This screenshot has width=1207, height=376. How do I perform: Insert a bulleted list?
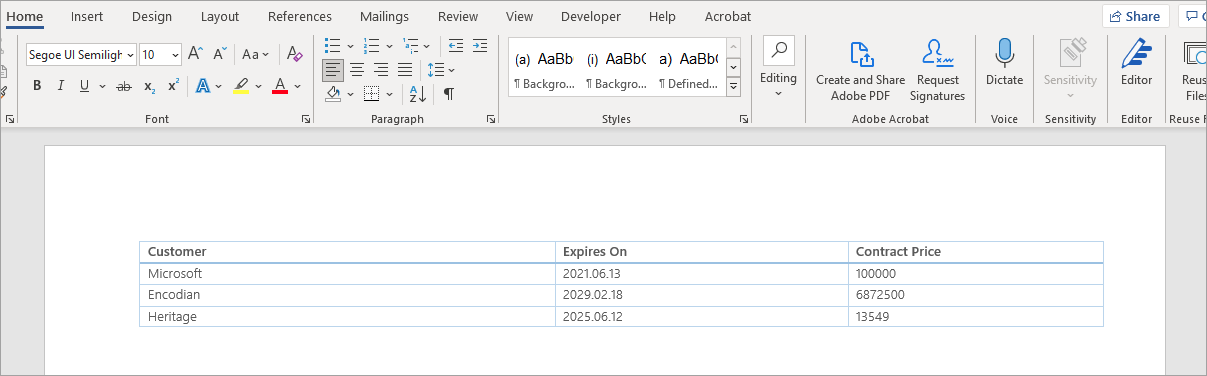(x=332, y=45)
